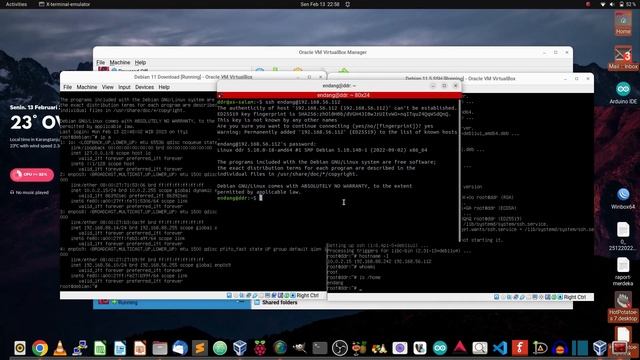The height and width of the screenshot is (360, 640).
Task: Open raport-merdeka file on the desktop
Action: 623,271
